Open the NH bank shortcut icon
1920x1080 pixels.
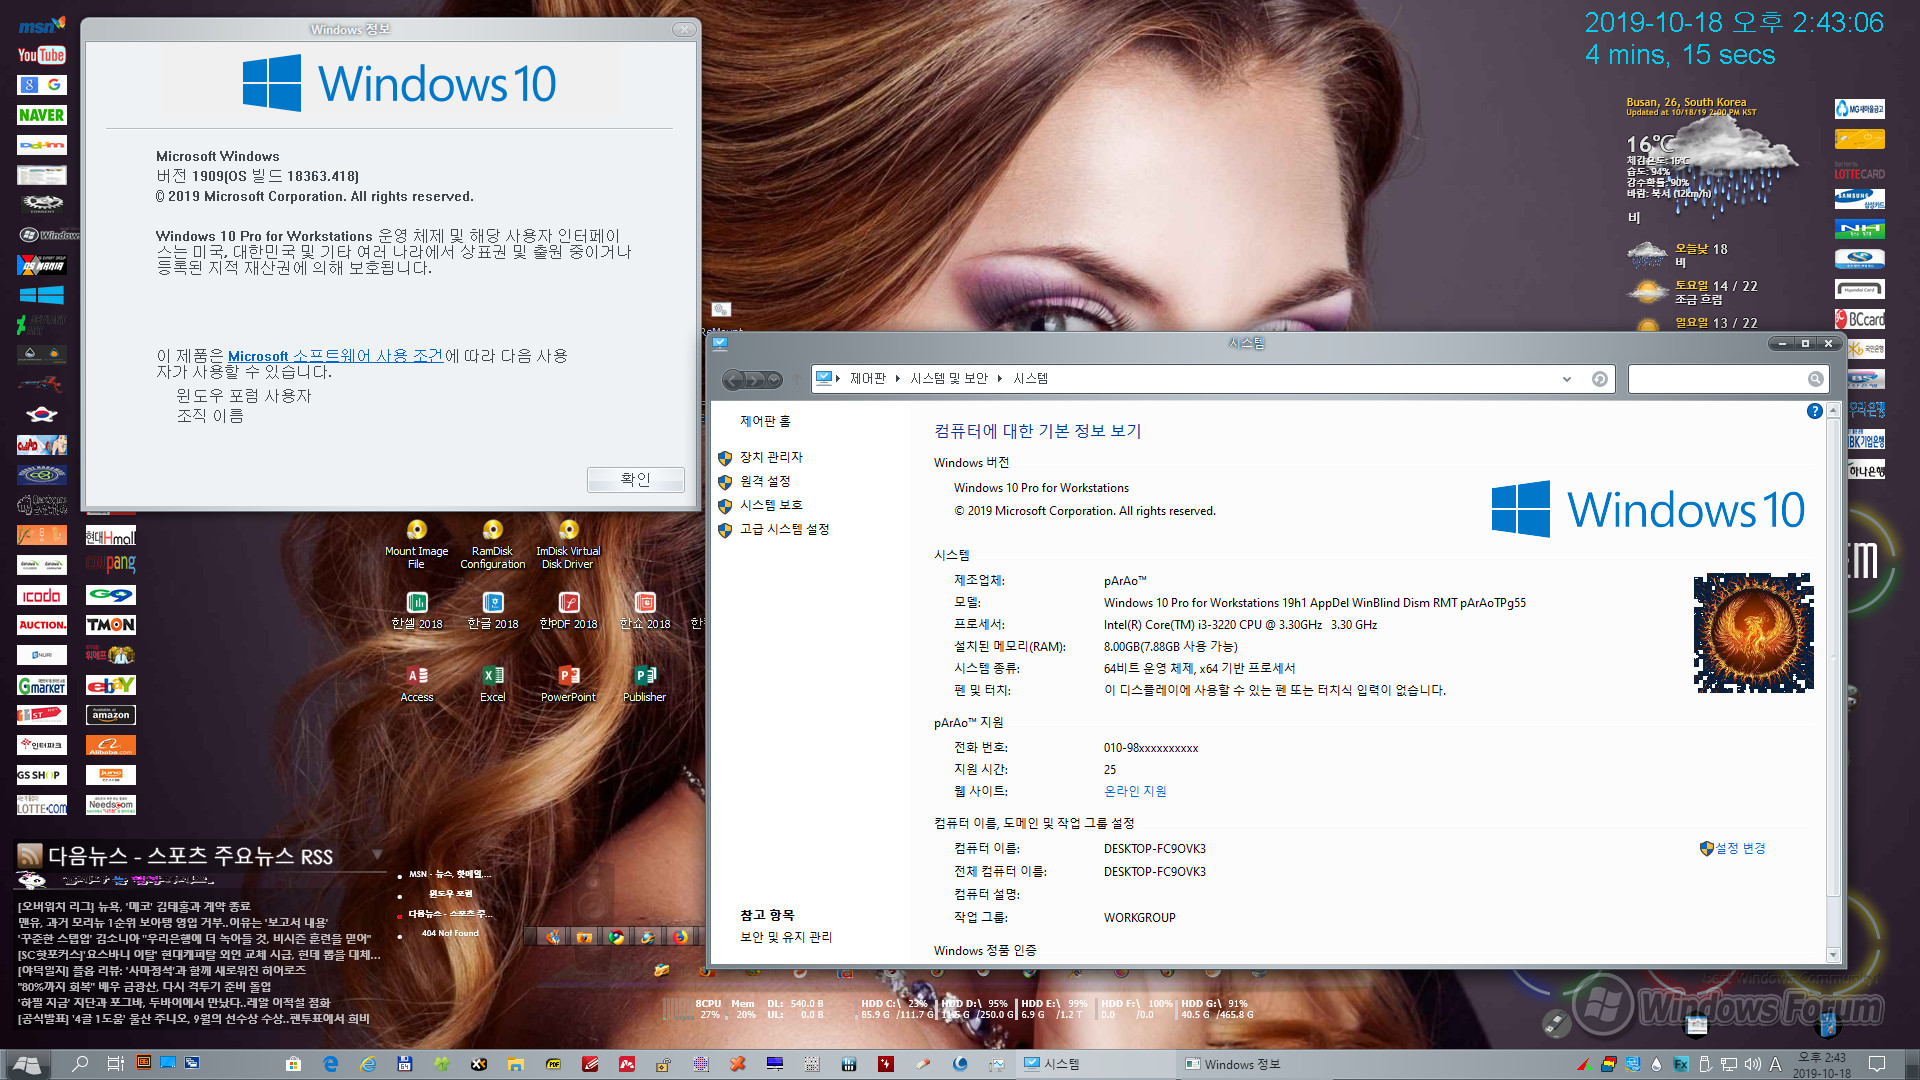[x=1859, y=230]
